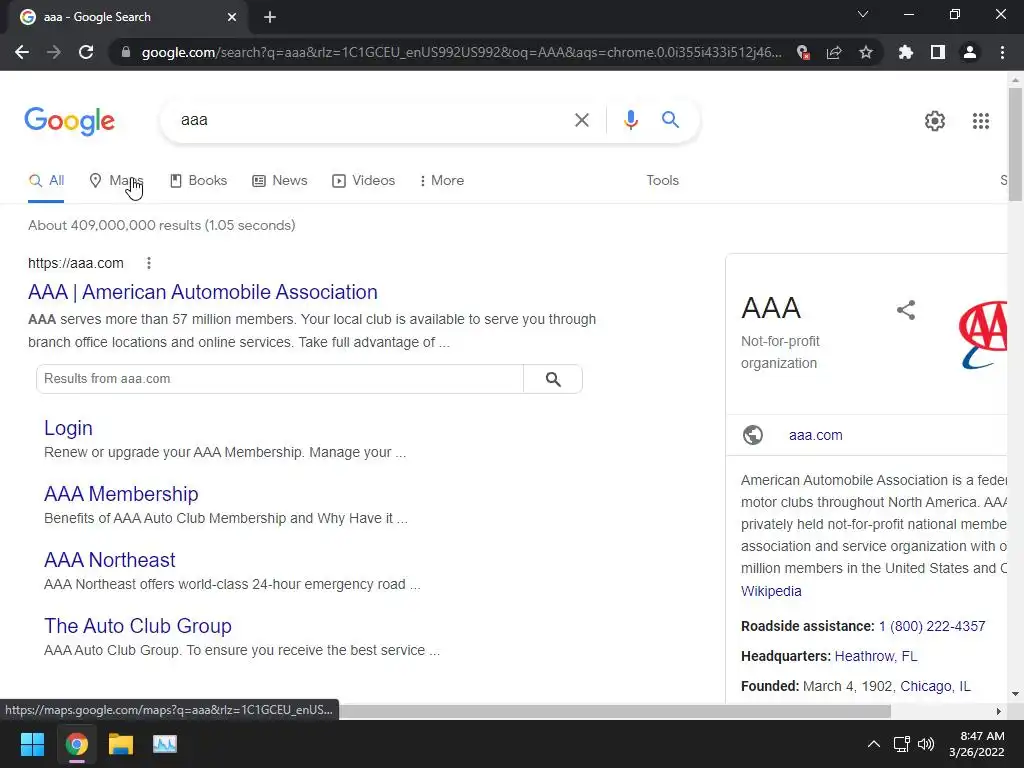1024x768 pixels.
Task: Open the AAA | American Automobile Association result
Action: (x=203, y=292)
